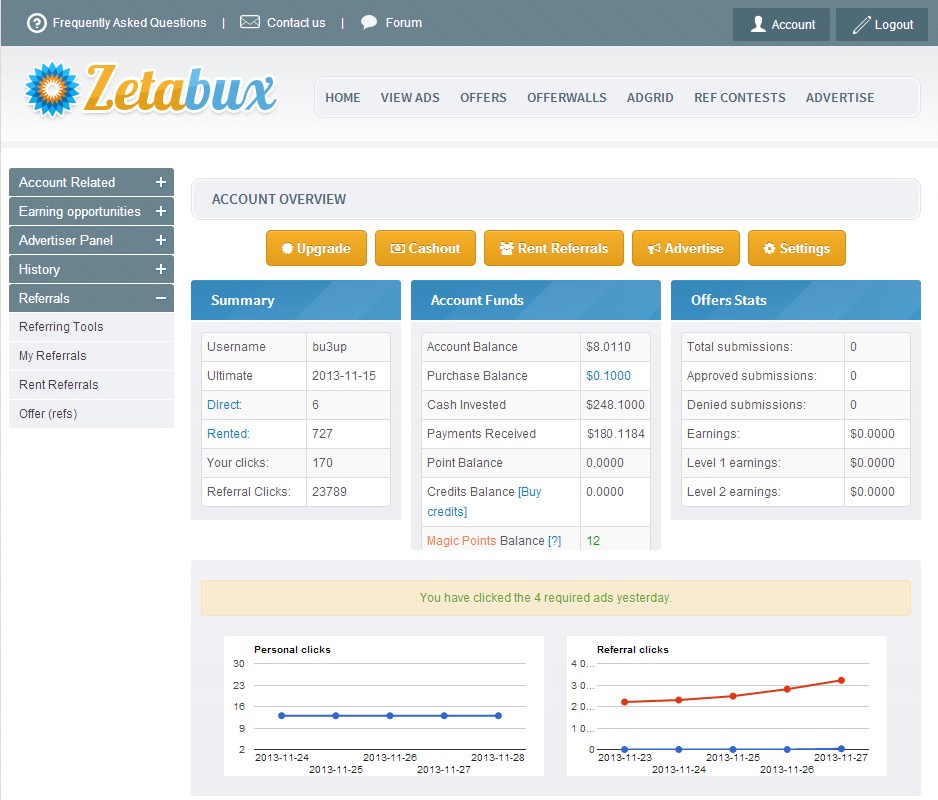Open ADVERTISE in top navigation
This screenshot has width=938, height=800.
click(x=840, y=98)
